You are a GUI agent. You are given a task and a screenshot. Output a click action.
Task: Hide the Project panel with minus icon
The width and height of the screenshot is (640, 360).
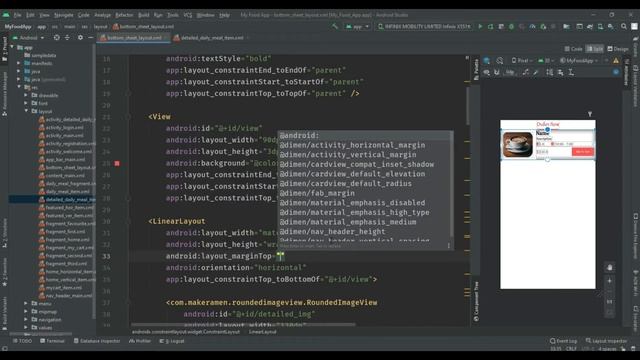pyautogui.click(x=90, y=38)
